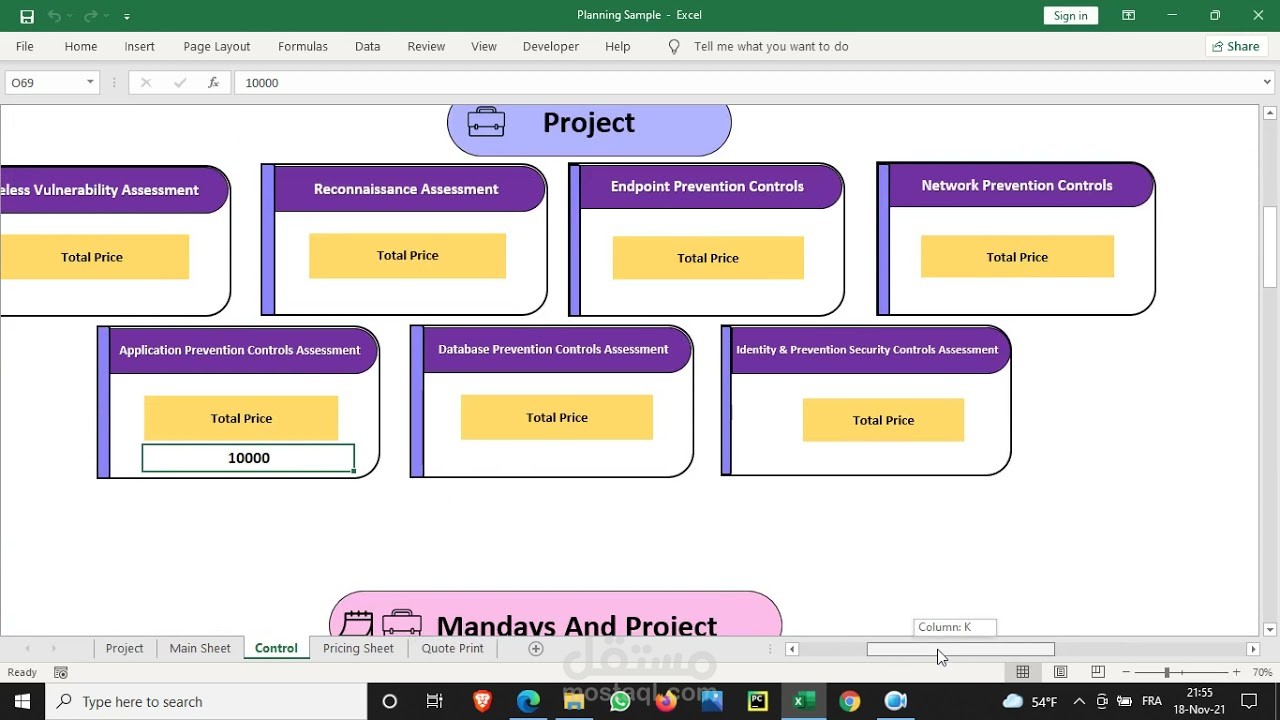1280x720 pixels.
Task: Switch to Page Layout view
Action: click(1061, 672)
